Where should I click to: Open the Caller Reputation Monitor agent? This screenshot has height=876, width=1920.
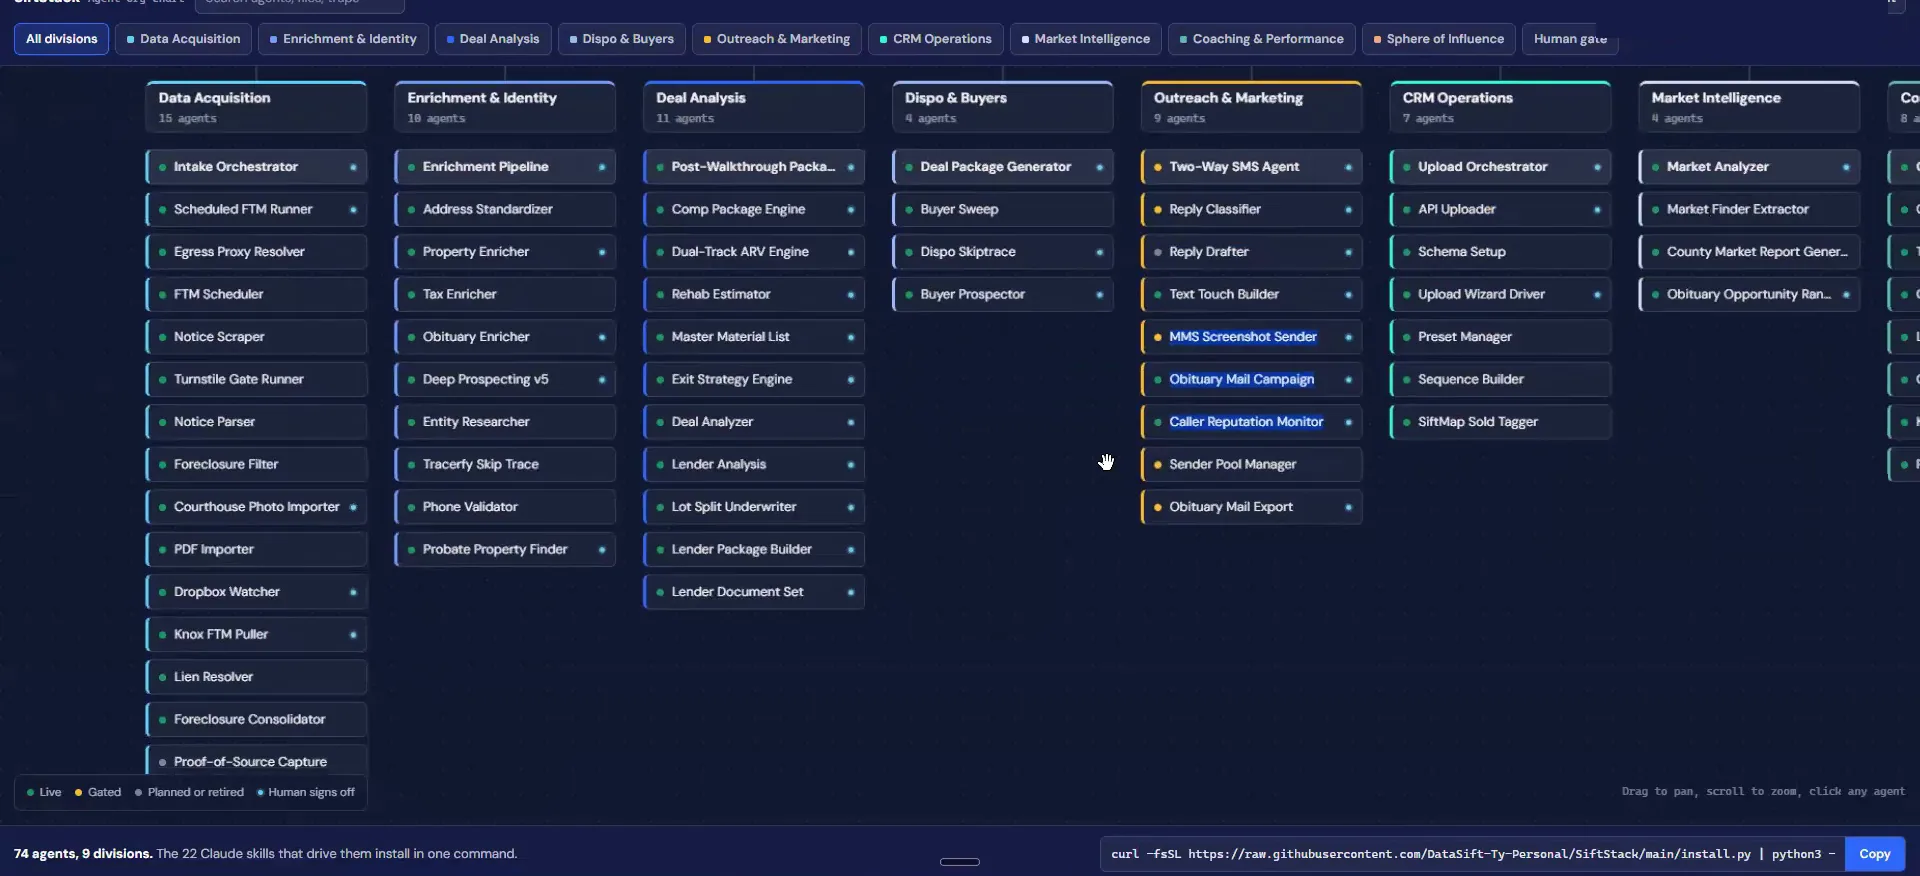[1252, 422]
